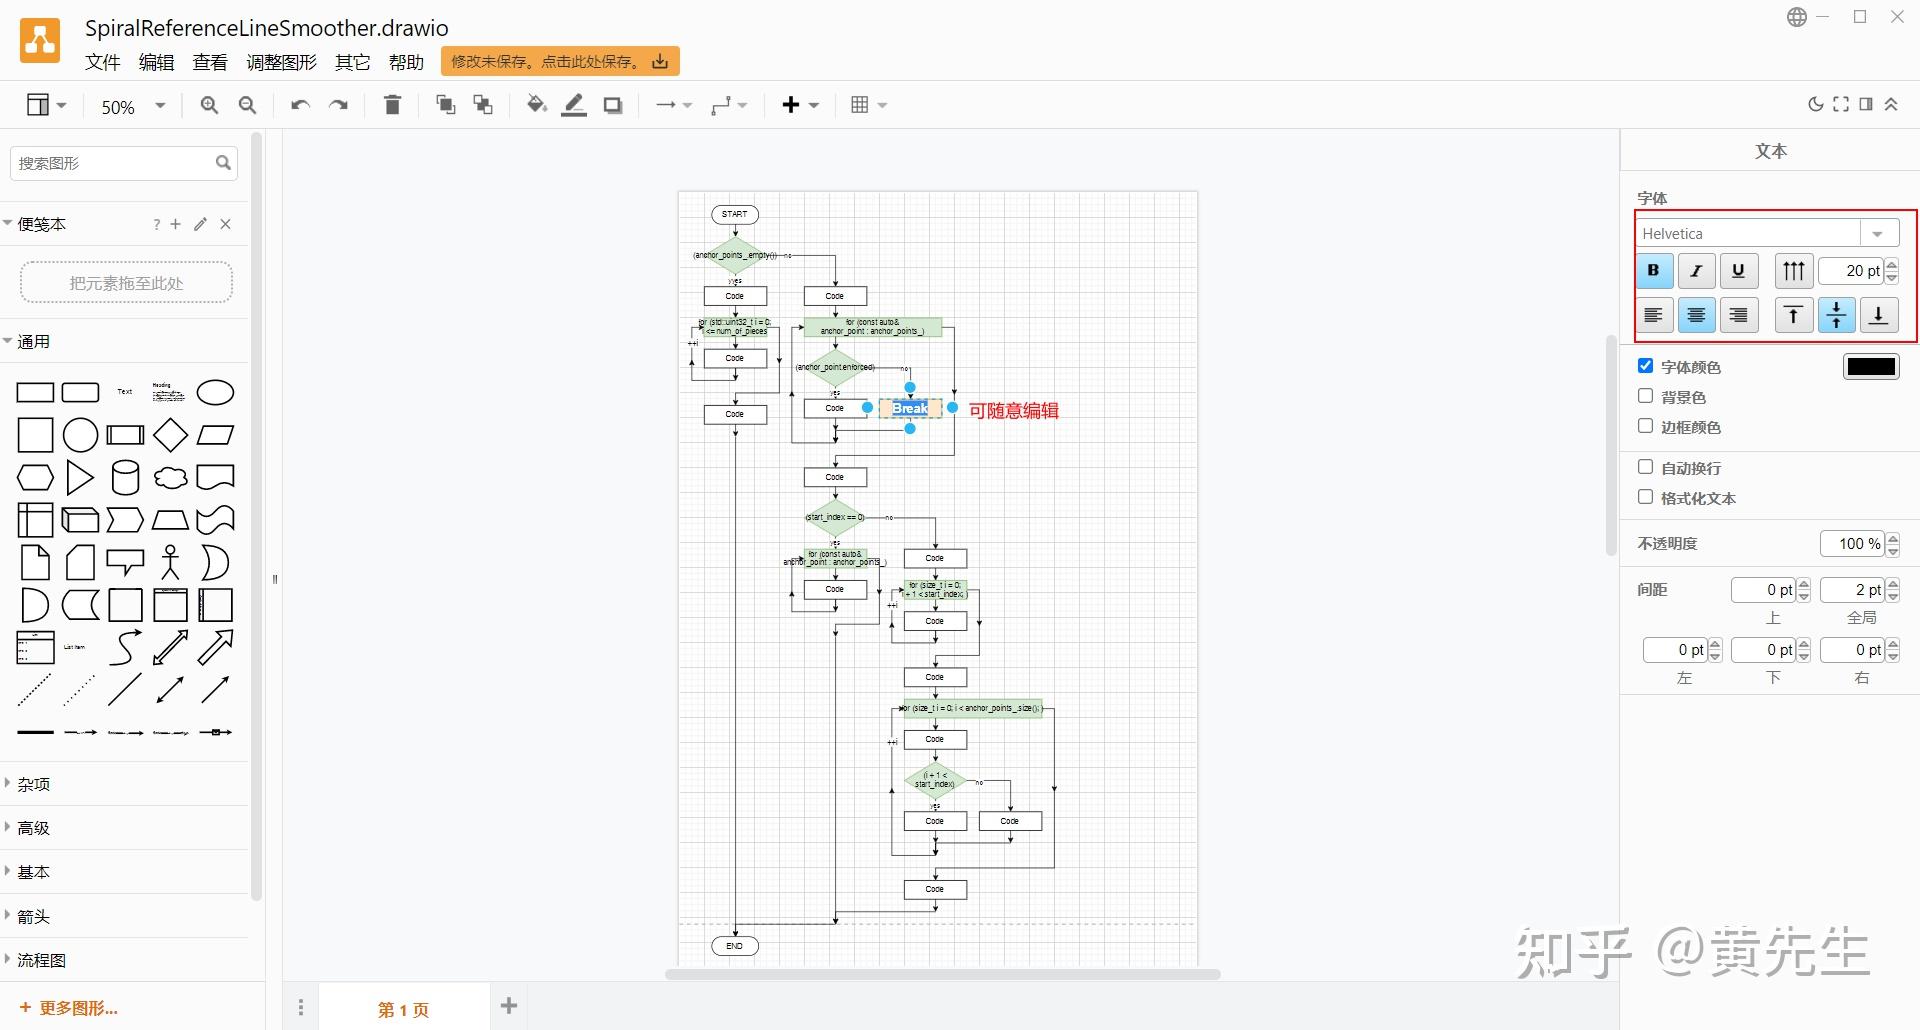Screen dimensions: 1920x1030
Task: Open the 编辑 menu
Action: click(x=156, y=62)
